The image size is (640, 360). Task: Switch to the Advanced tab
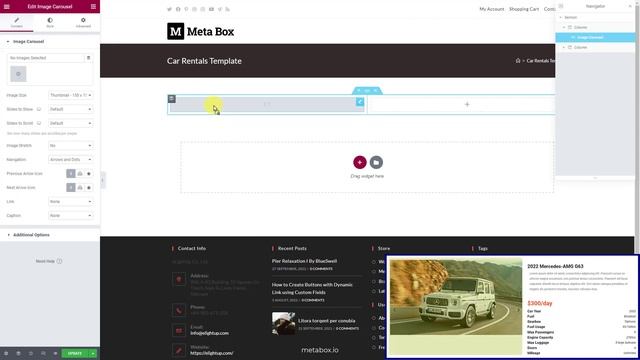click(83, 22)
